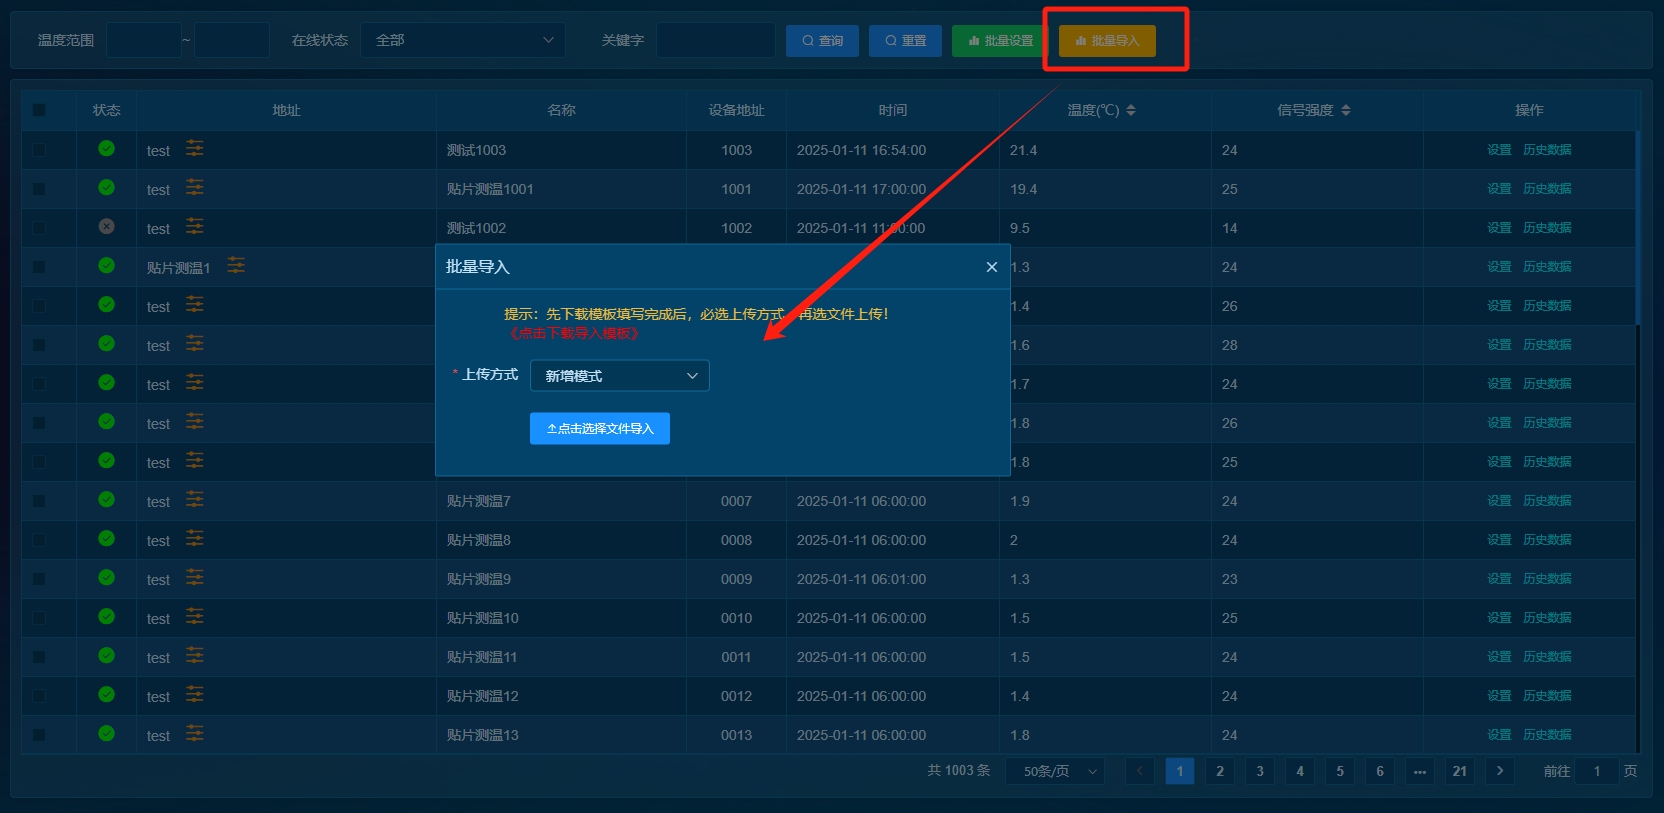Go to last page 21
The height and width of the screenshot is (813, 1664).
coord(1459,771)
